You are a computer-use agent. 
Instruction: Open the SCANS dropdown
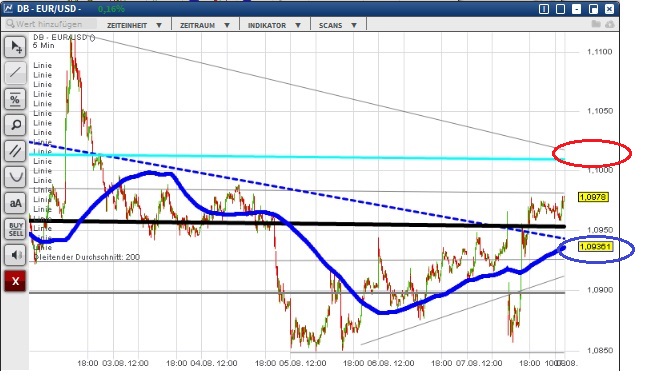click(x=338, y=25)
